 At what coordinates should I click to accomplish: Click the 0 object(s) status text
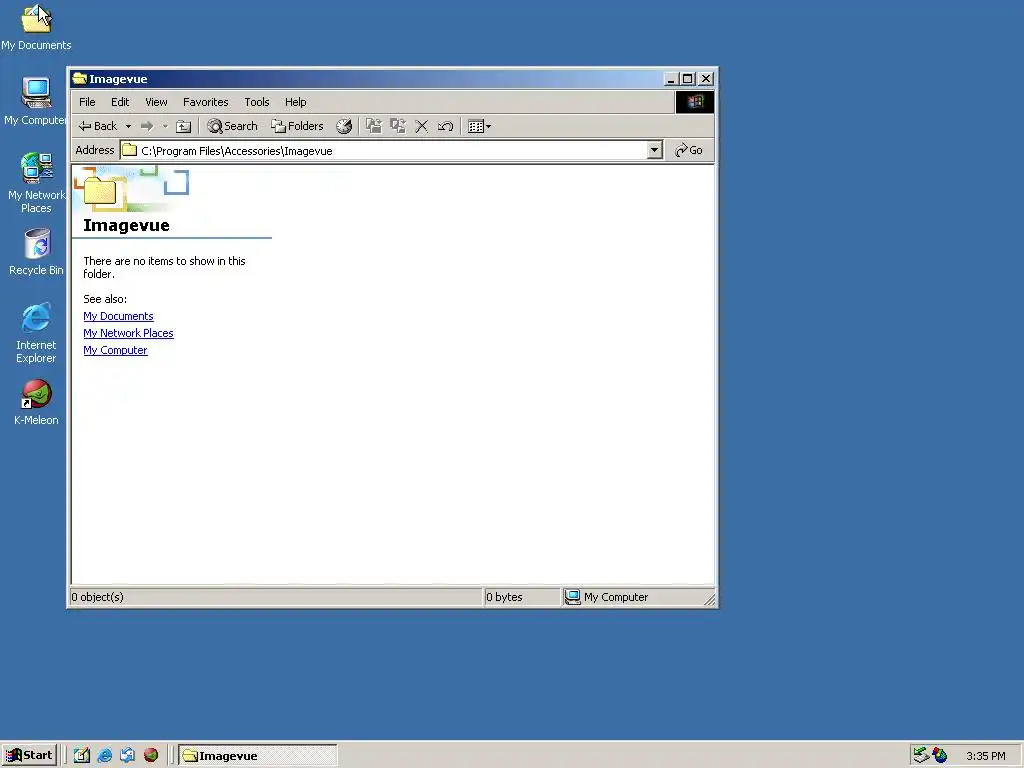[x=97, y=597]
